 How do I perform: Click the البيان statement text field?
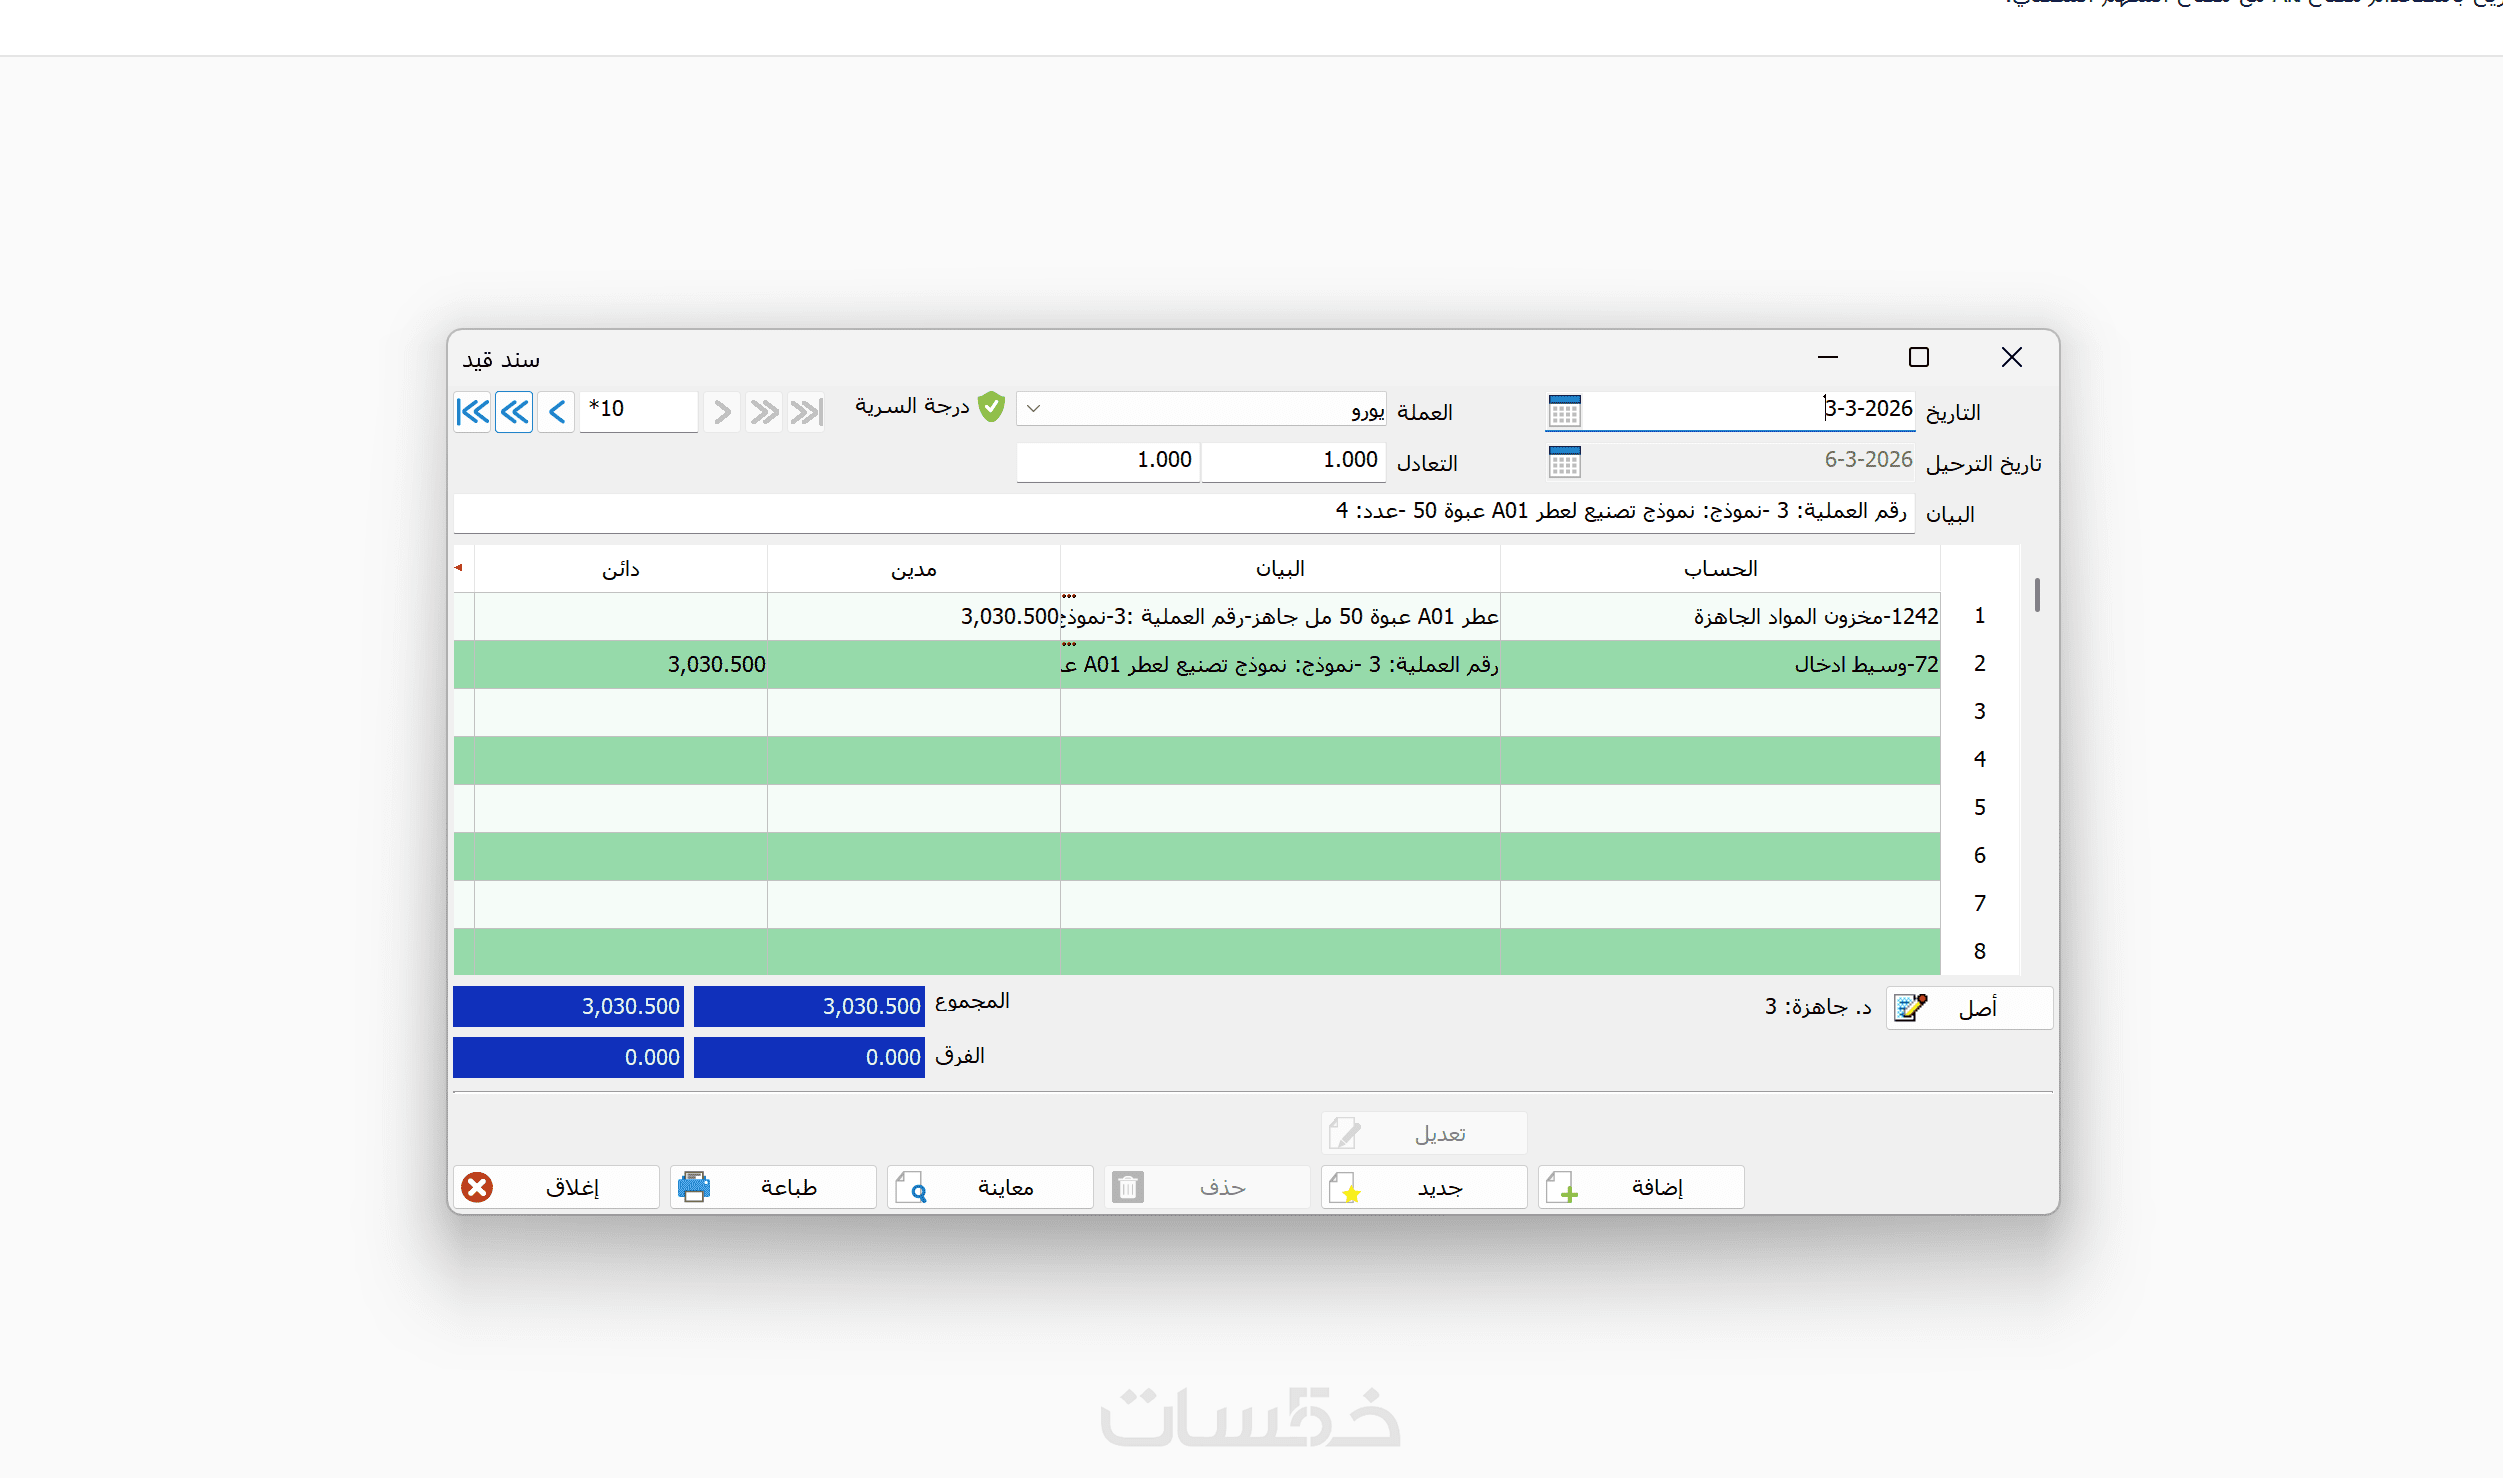[x=1183, y=512]
